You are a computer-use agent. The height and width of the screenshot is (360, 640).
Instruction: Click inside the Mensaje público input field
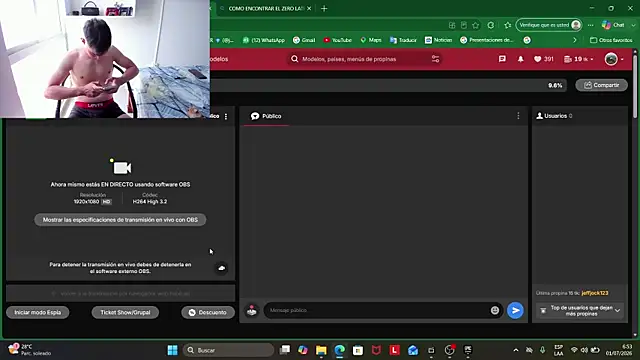pos(378,310)
